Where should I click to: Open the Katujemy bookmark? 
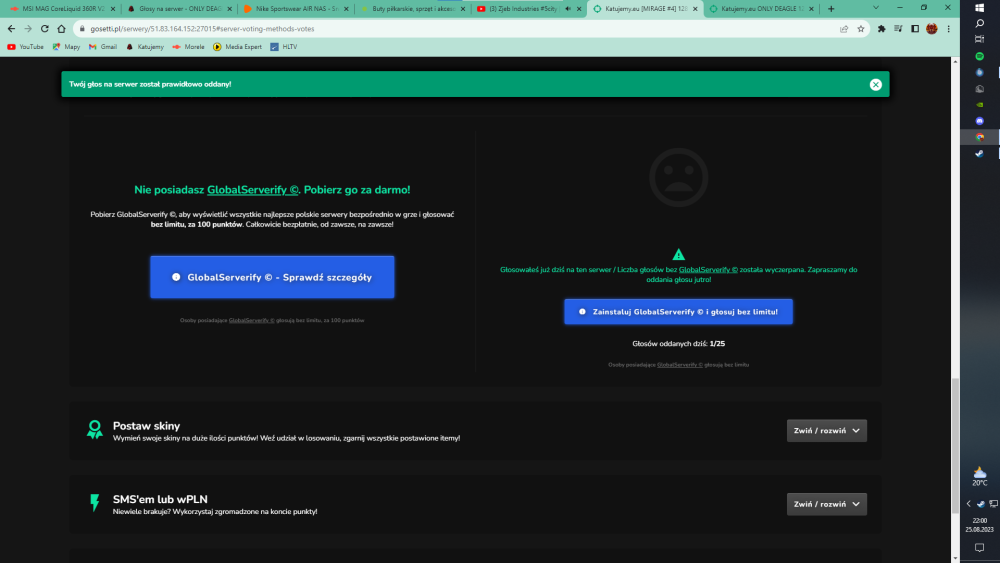click(x=145, y=47)
